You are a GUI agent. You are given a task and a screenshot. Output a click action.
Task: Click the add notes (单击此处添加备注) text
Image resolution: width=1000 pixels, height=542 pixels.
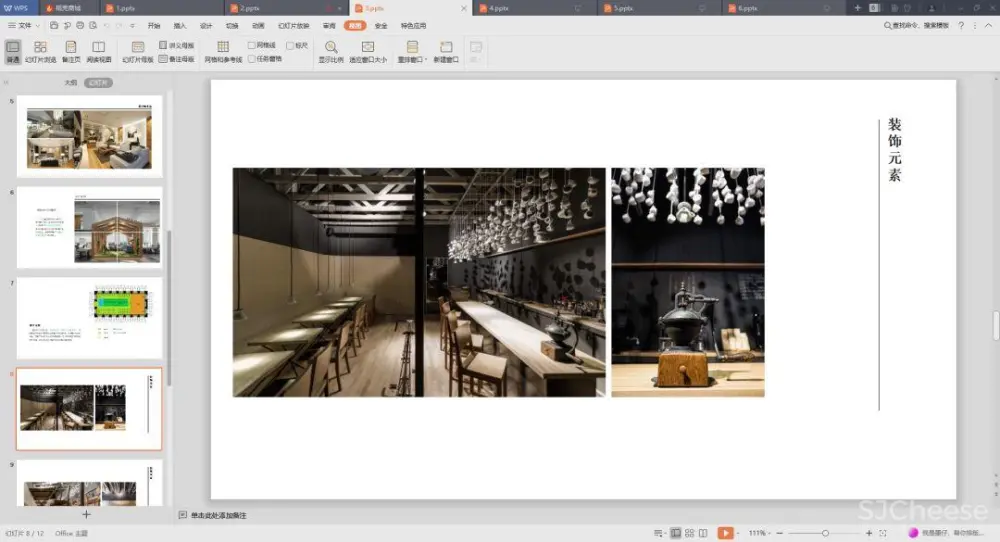click(218, 515)
